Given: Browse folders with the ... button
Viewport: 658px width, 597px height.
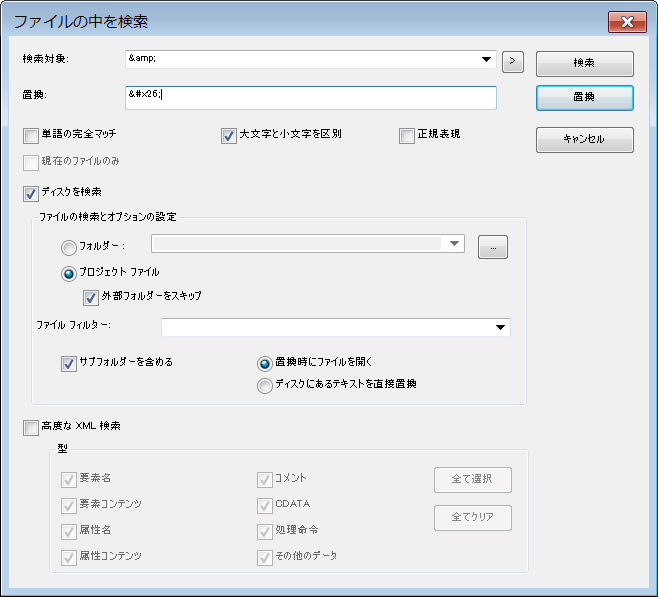Looking at the screenshot, I should click(x=493, y=247).
